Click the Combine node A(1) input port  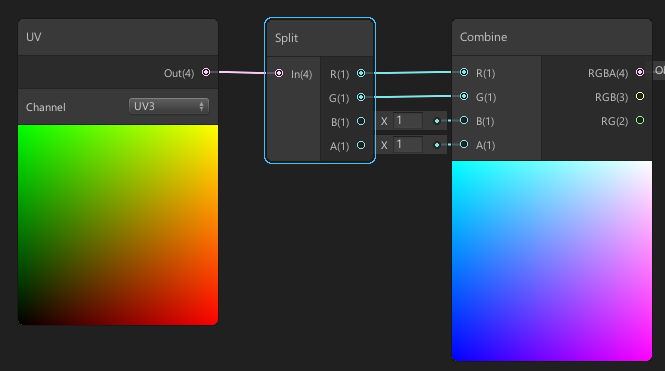(x=464, y=144)
